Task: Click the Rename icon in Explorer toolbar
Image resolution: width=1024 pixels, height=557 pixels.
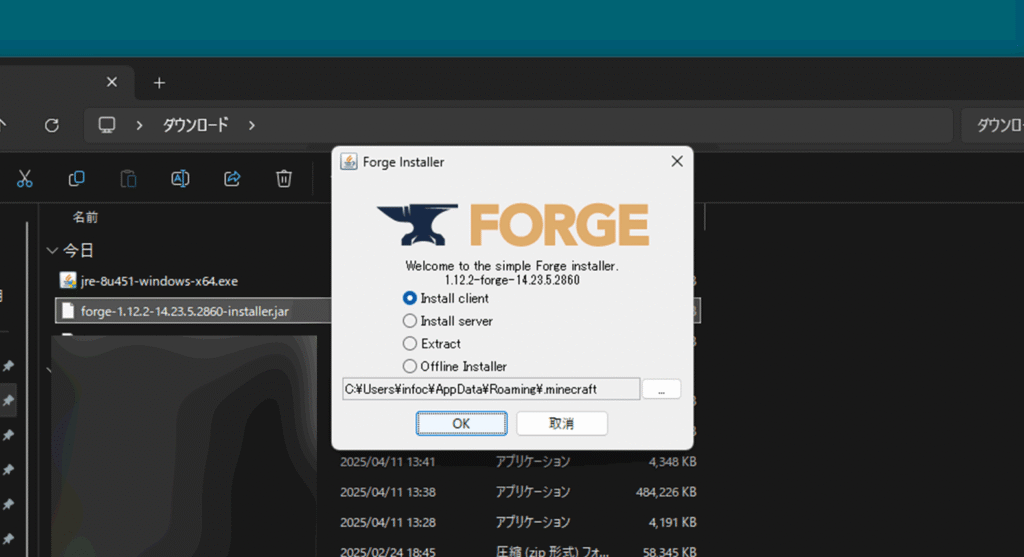Action: 180,178
